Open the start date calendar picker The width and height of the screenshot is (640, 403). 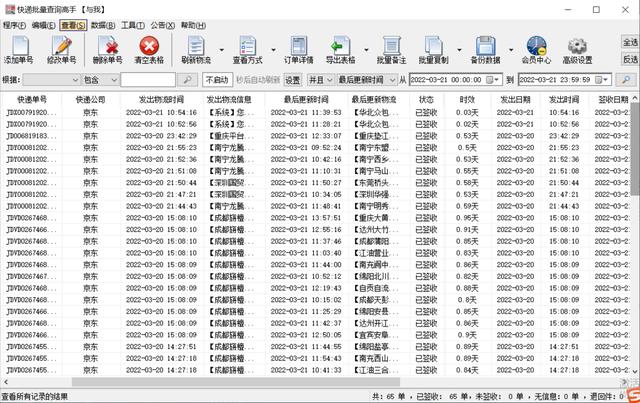tap(493, 80)
